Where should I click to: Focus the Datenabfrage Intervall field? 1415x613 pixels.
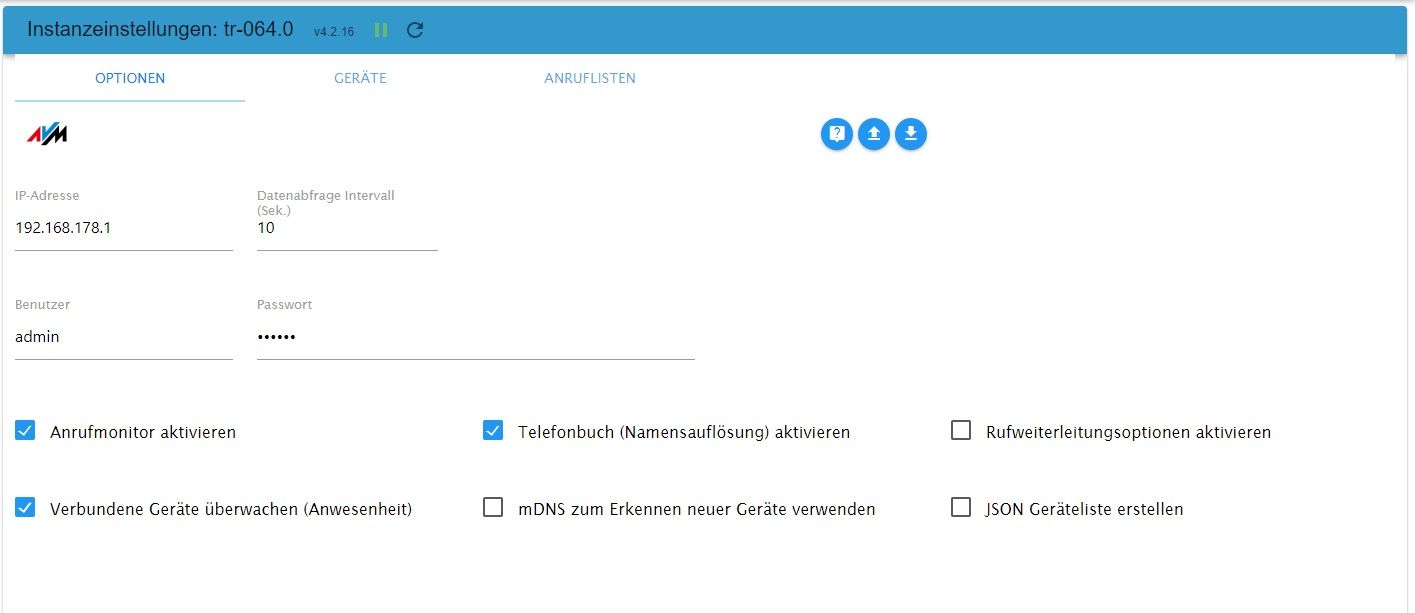(347, 228)
